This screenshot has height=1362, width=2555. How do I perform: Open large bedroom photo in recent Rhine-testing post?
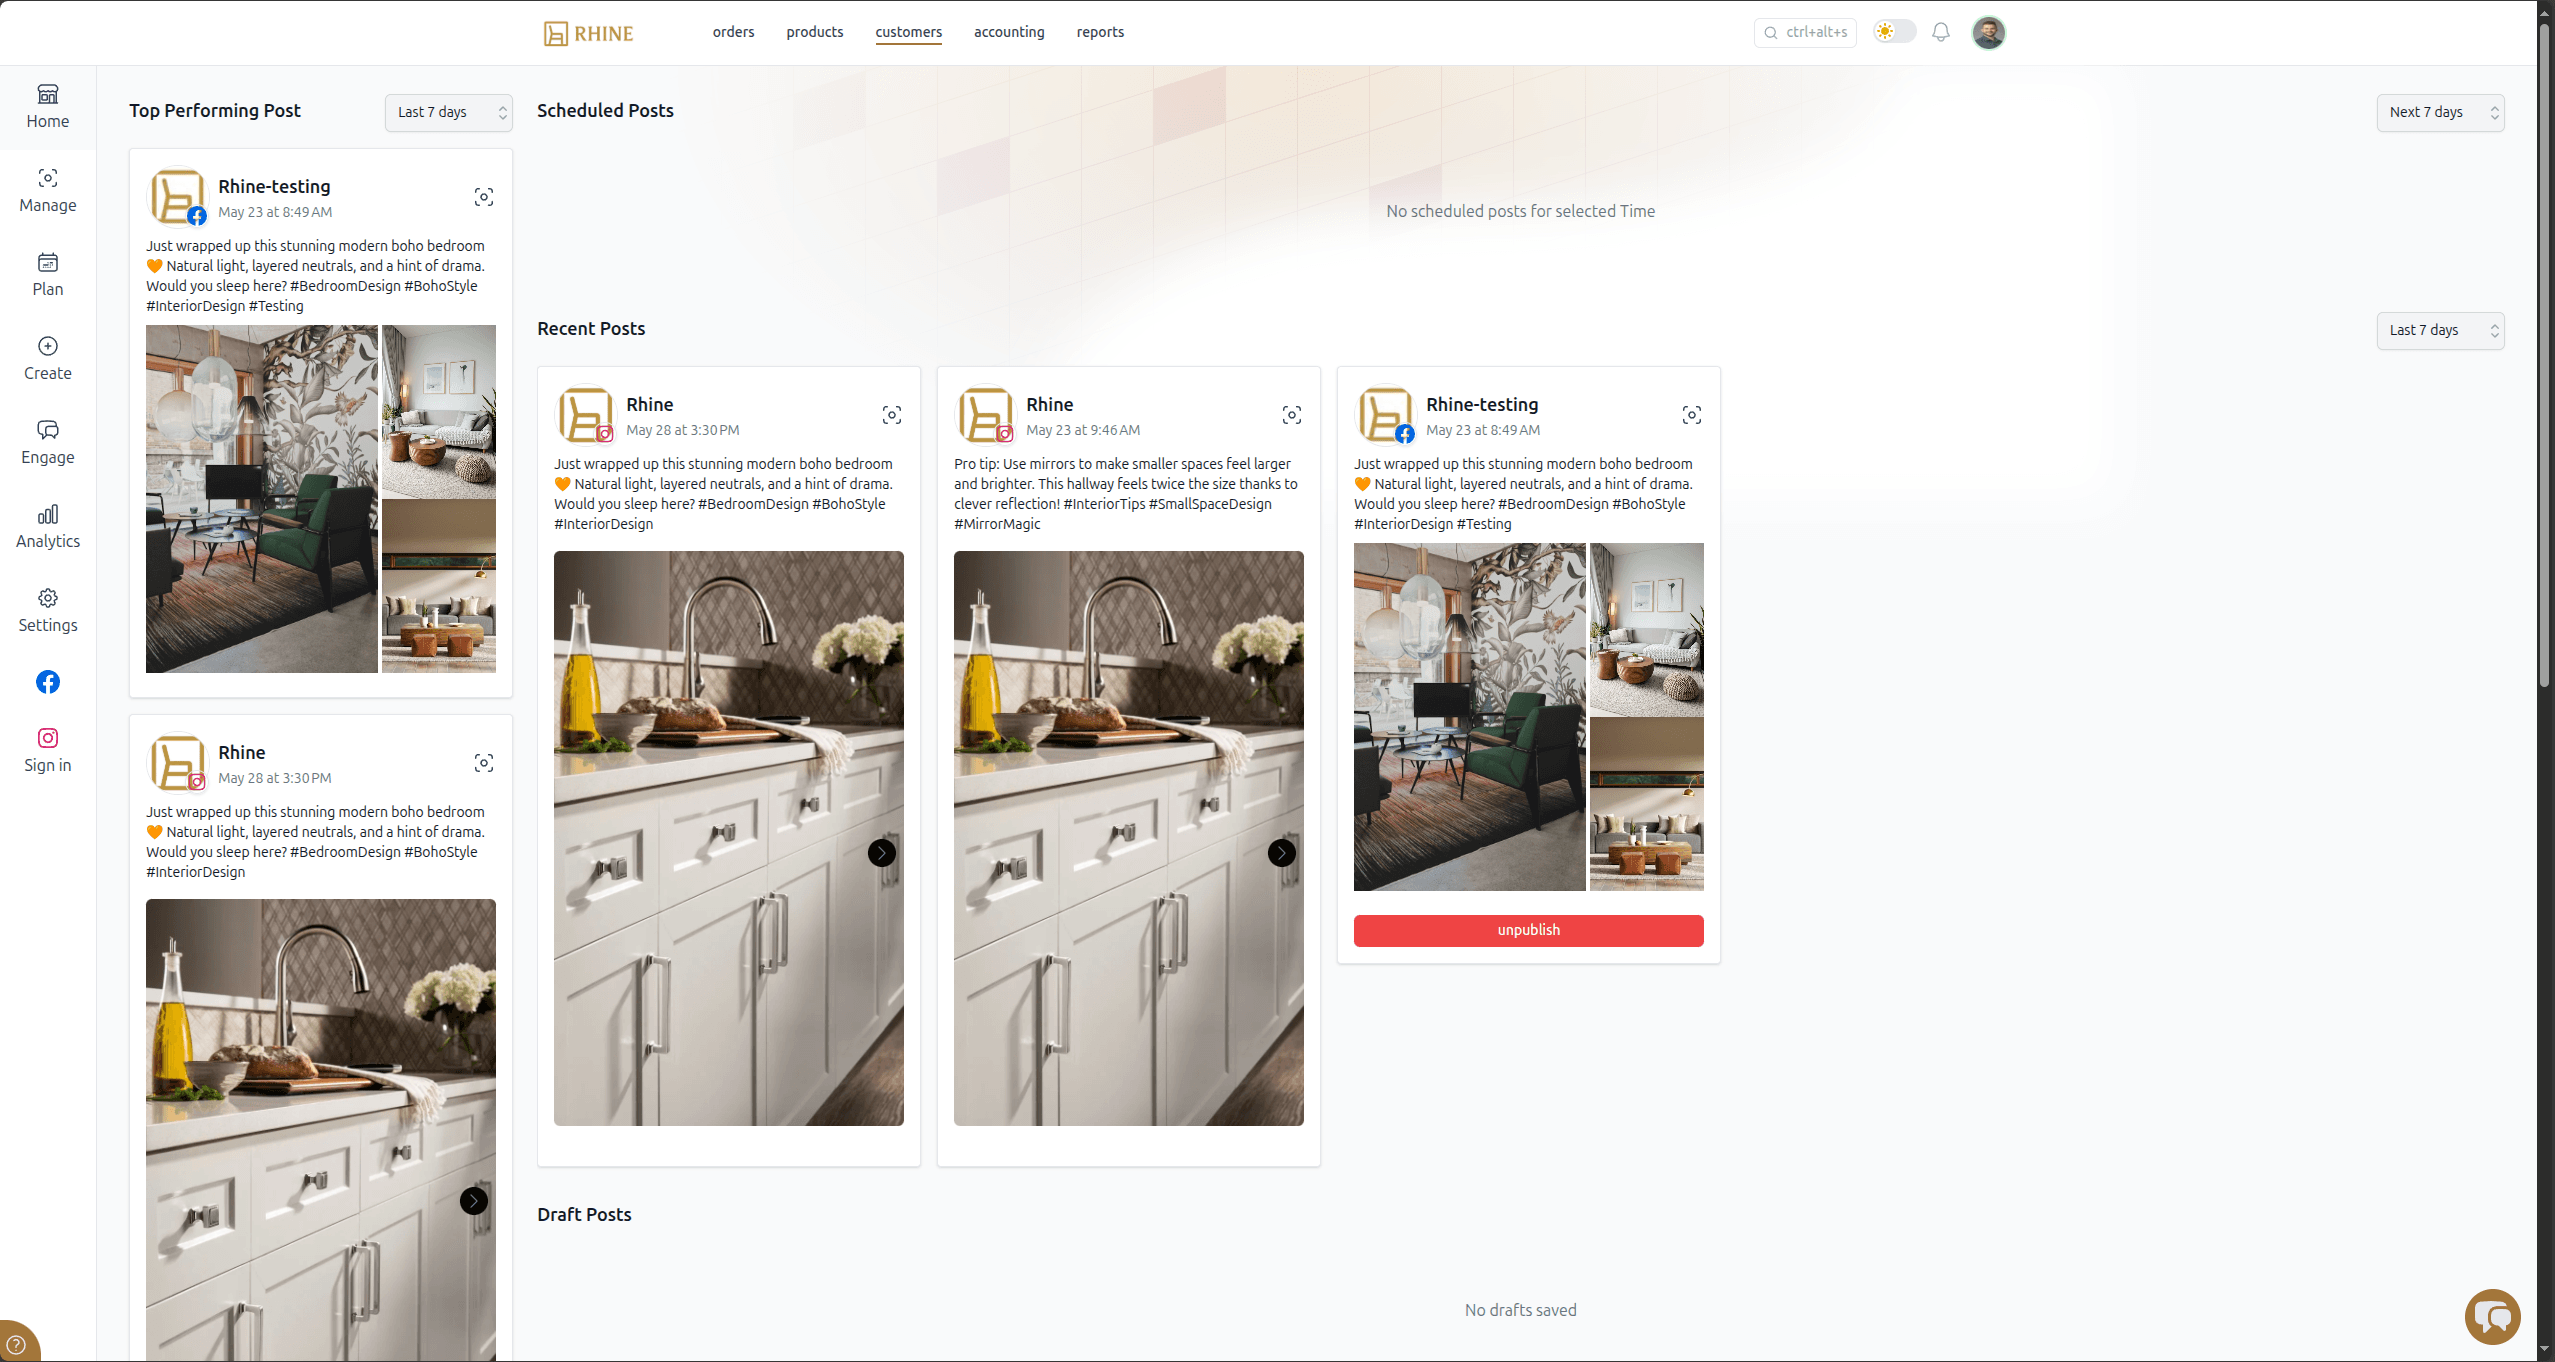tap(1469, 717)
